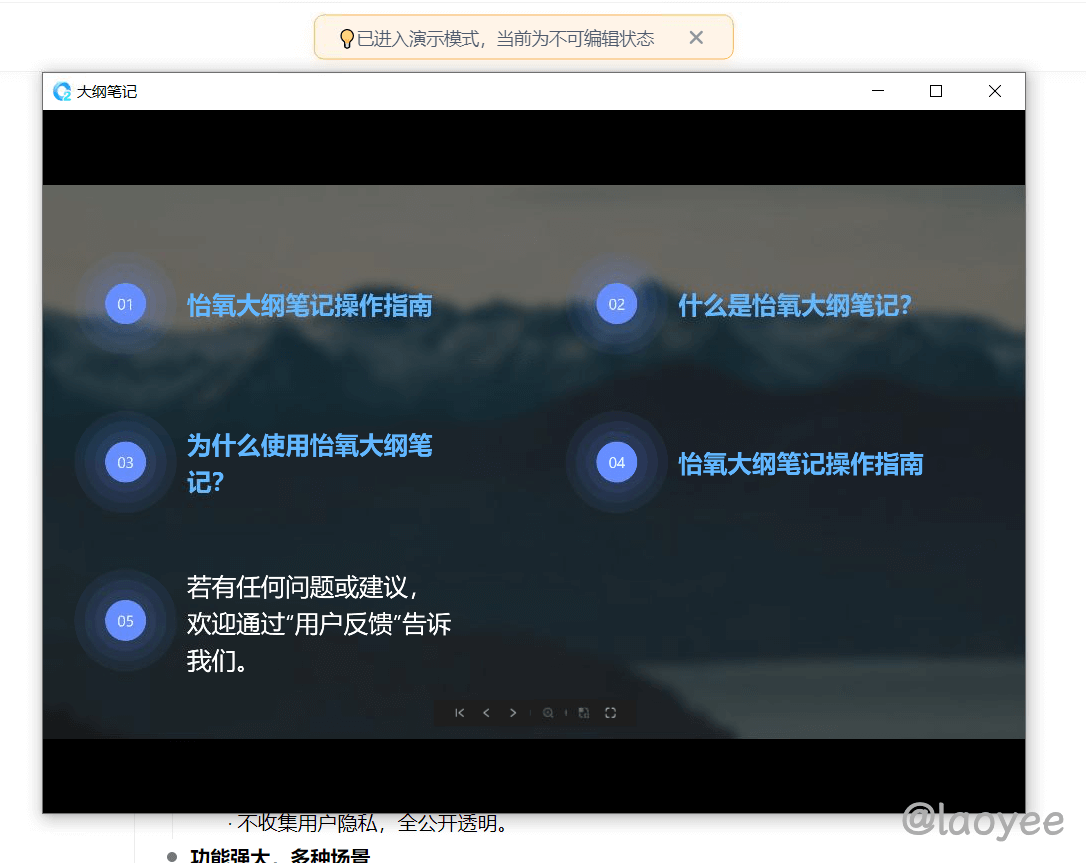Image resolution: width=1086 pixels, height=863 pixels.
Task: Jump to the first slide
Action: tap(459, 713)
